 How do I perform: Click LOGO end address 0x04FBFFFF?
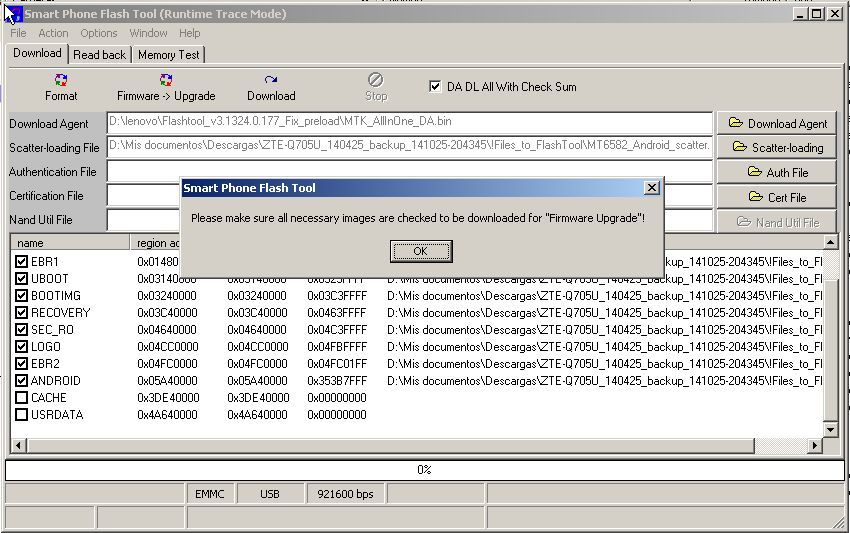(x=337, y=346)
